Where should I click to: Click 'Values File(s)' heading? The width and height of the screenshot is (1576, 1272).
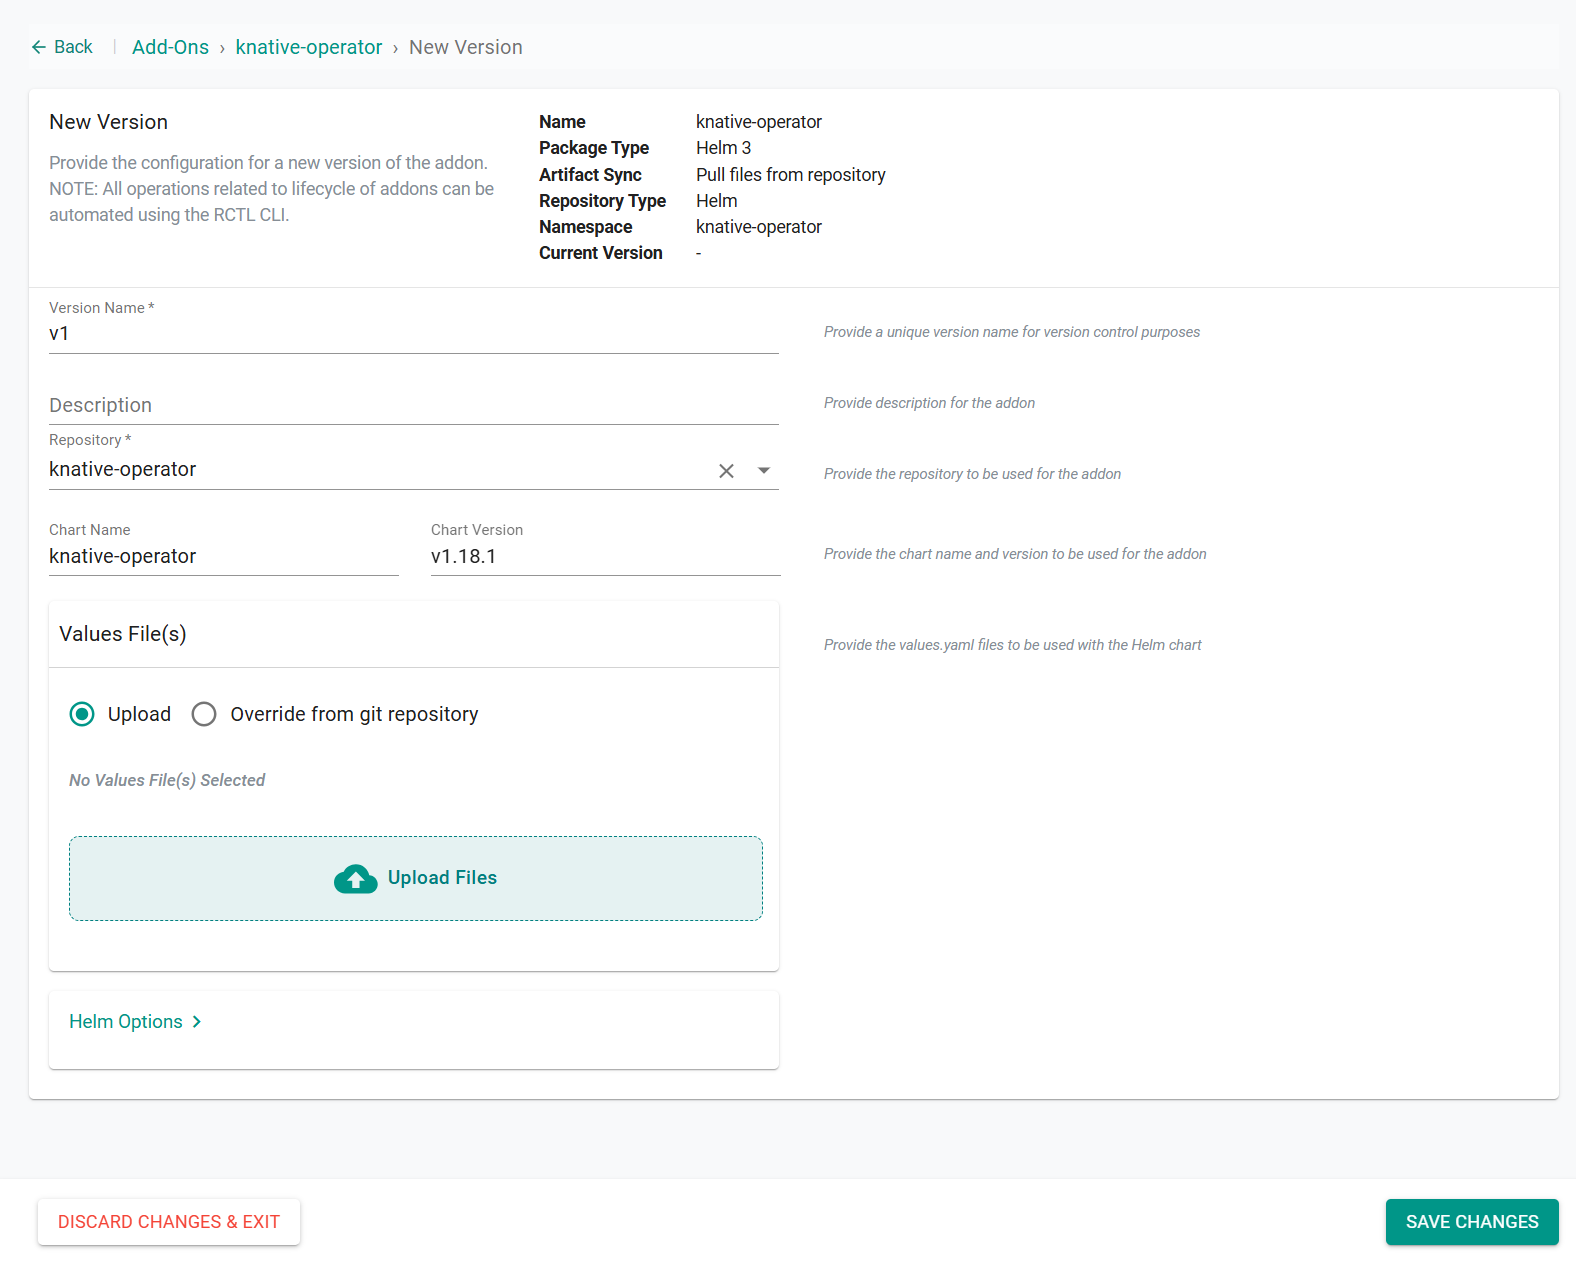[x=123, y=634]
